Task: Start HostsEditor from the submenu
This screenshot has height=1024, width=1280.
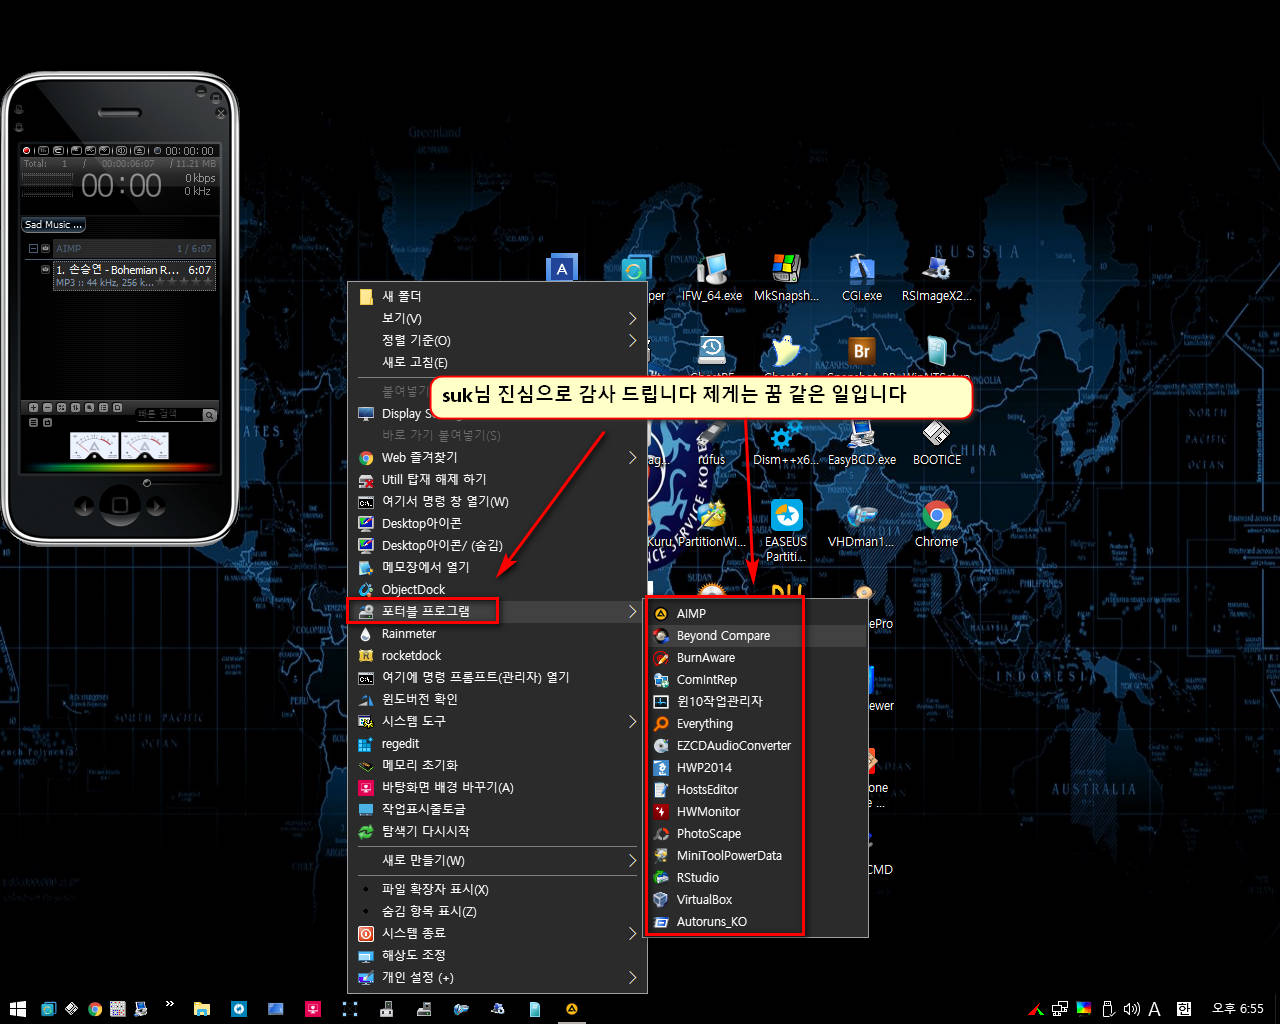Action: pos(756,790)
